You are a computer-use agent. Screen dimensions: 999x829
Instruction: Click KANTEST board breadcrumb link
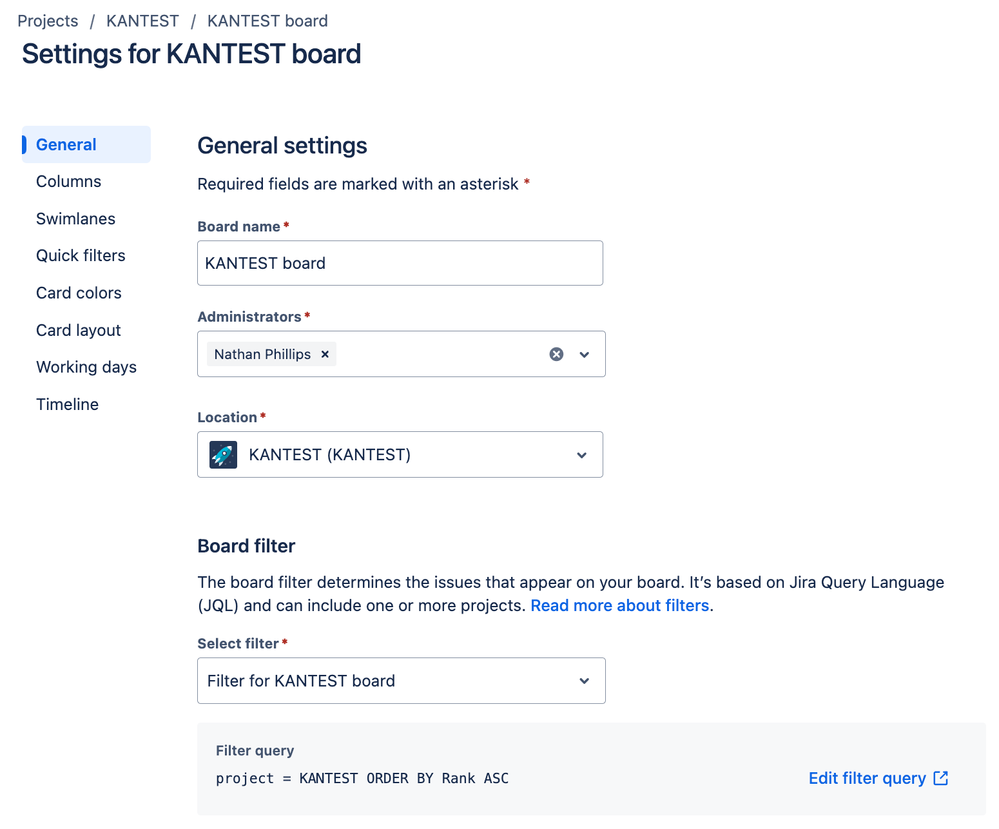[267, 21]
